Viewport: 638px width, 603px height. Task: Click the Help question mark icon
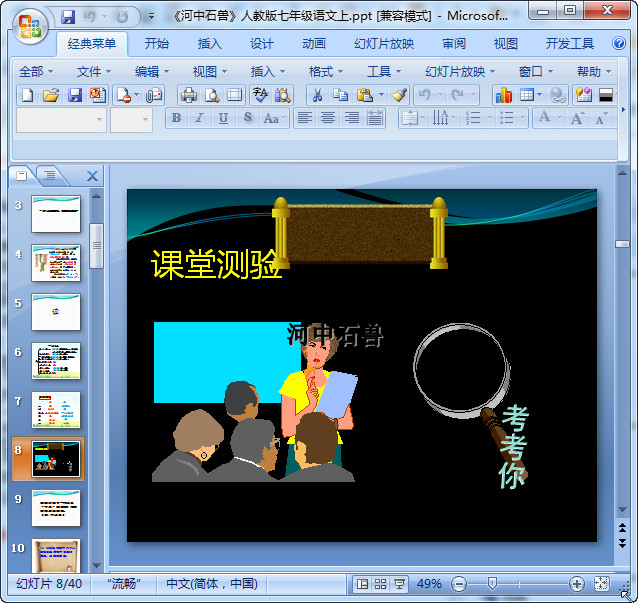coord(619,43)
